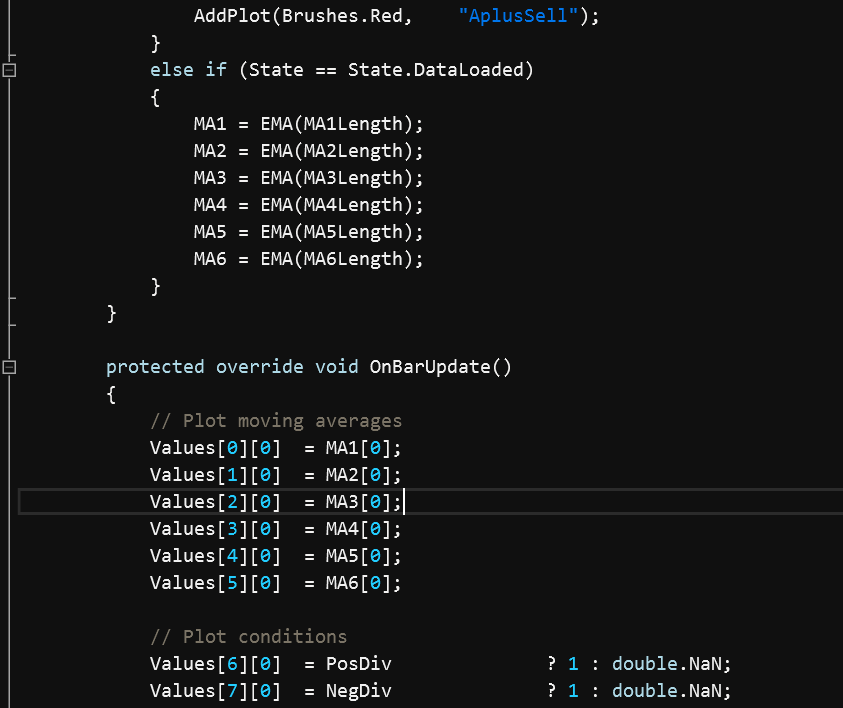This screenshot has width=843, height=708.
Task: Click the MA1 = EMA(MA1Length) line
Action: (x=308, y=124)
